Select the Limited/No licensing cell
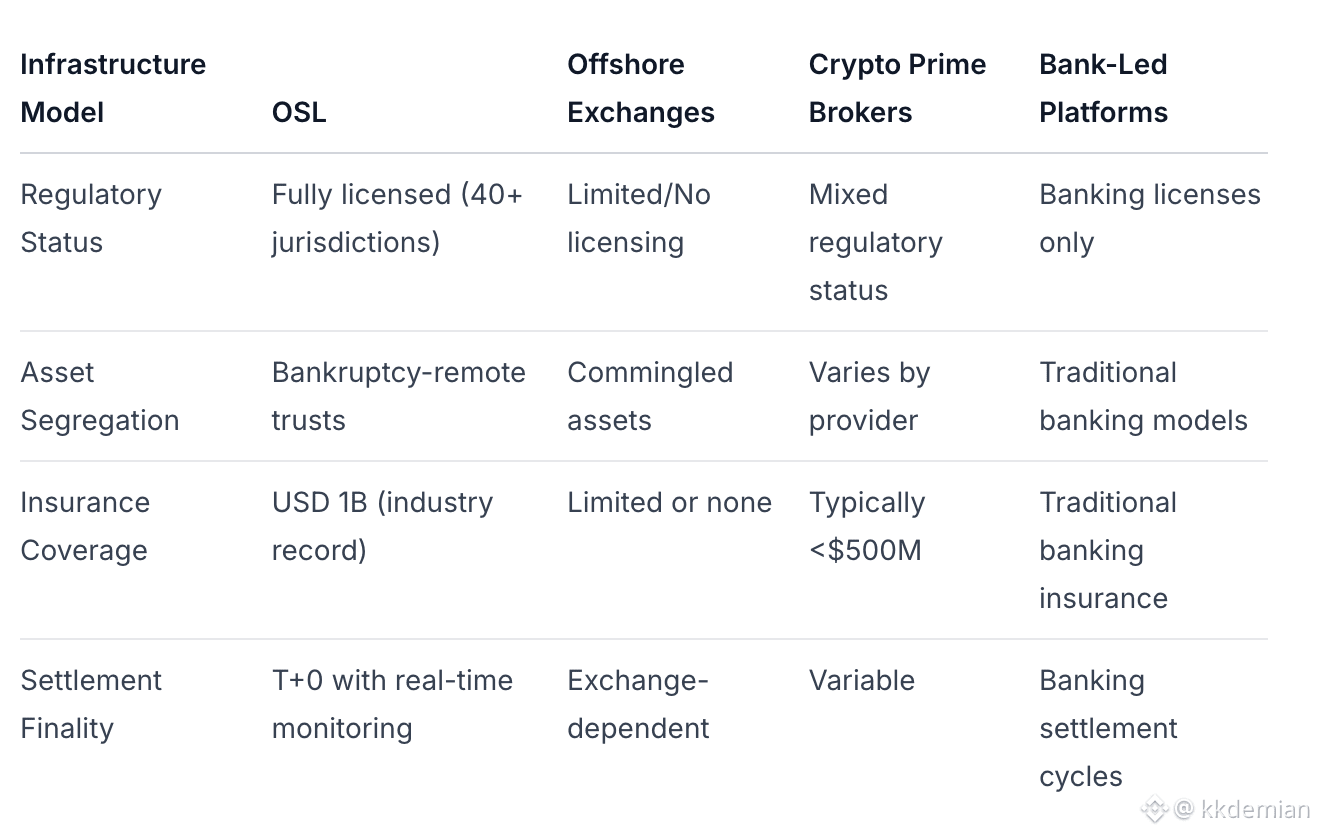This screenshot has width=1318, height=834. coord(638,218)
